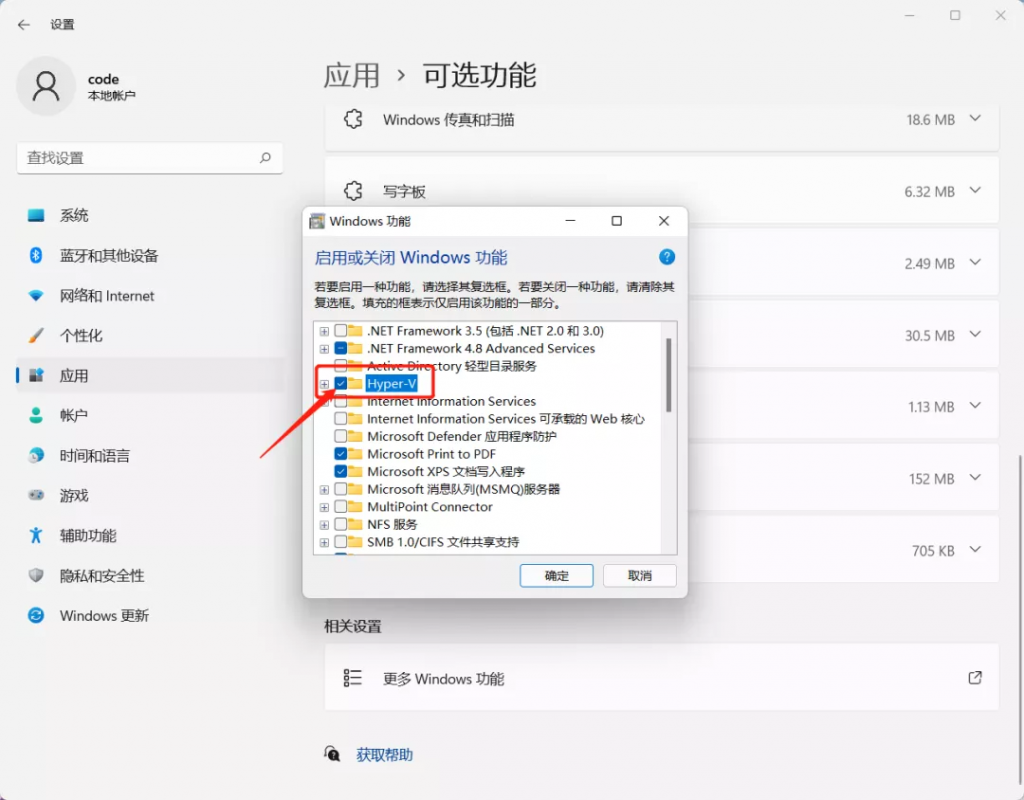The image size is (1024, 800).
Task: Select Internet Information Services tree row
Action: [x=451, y=401]
